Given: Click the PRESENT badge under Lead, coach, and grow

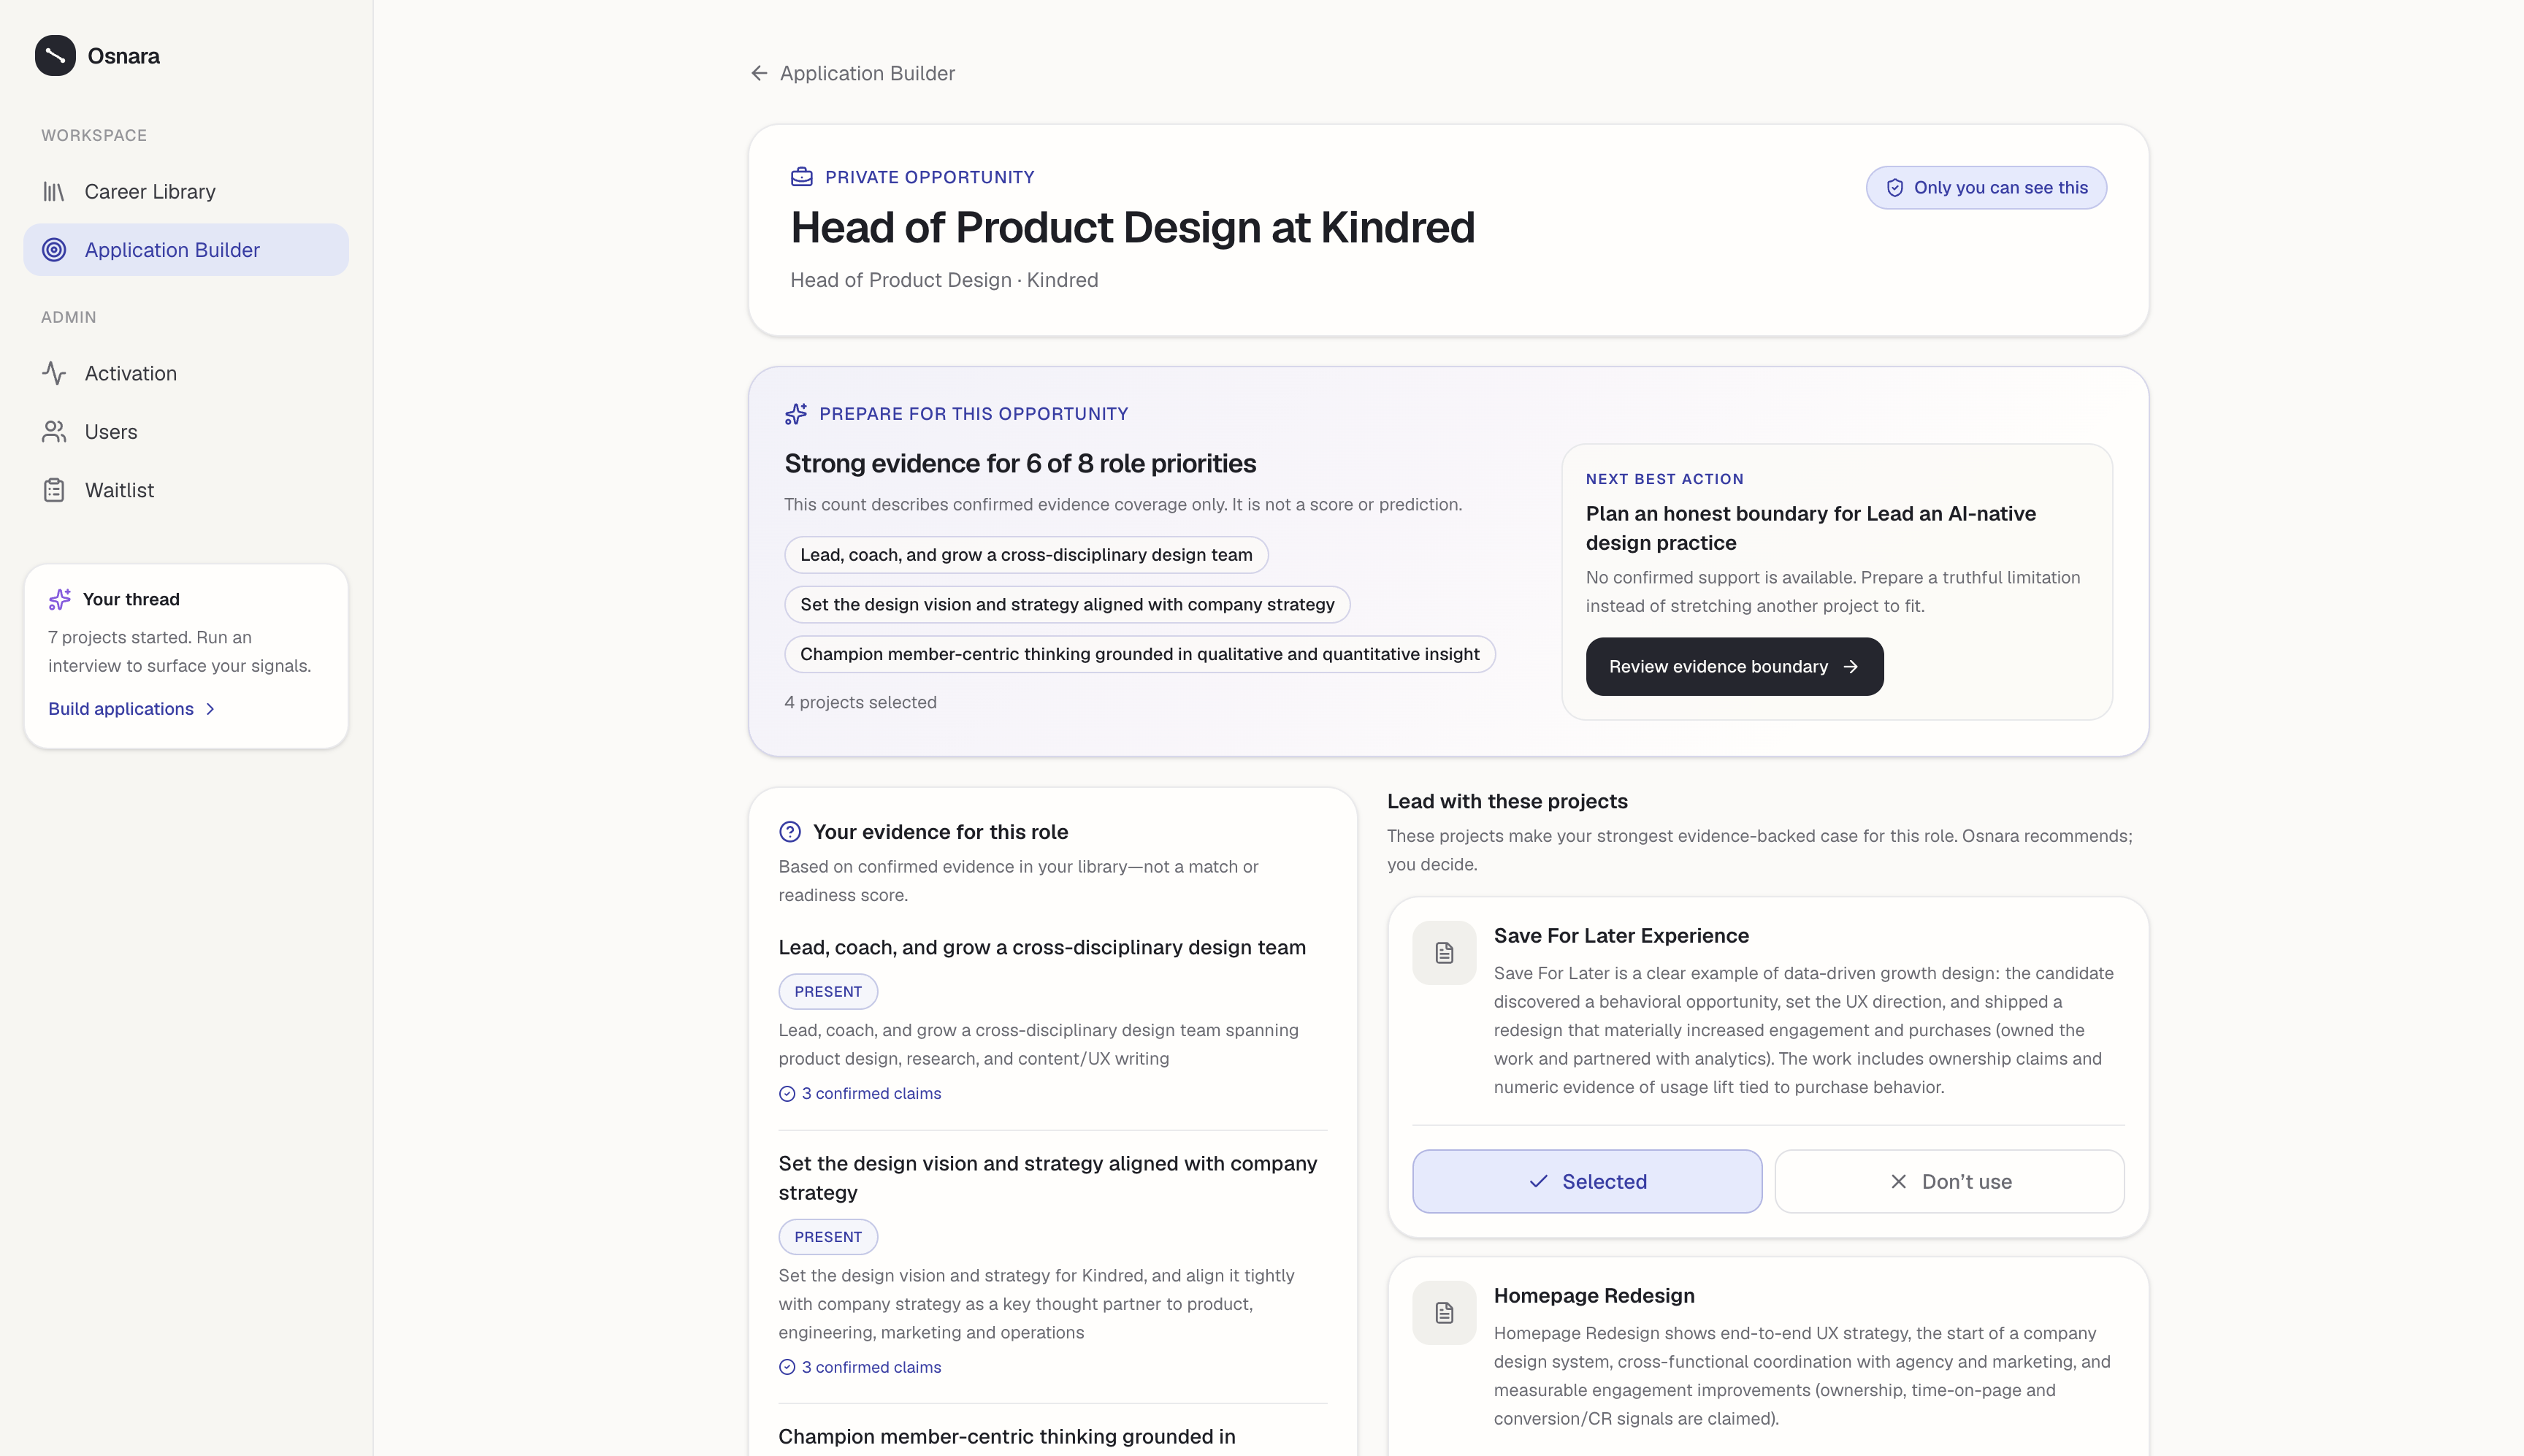Looking at the screenshot, I should [x=828, y=992].
